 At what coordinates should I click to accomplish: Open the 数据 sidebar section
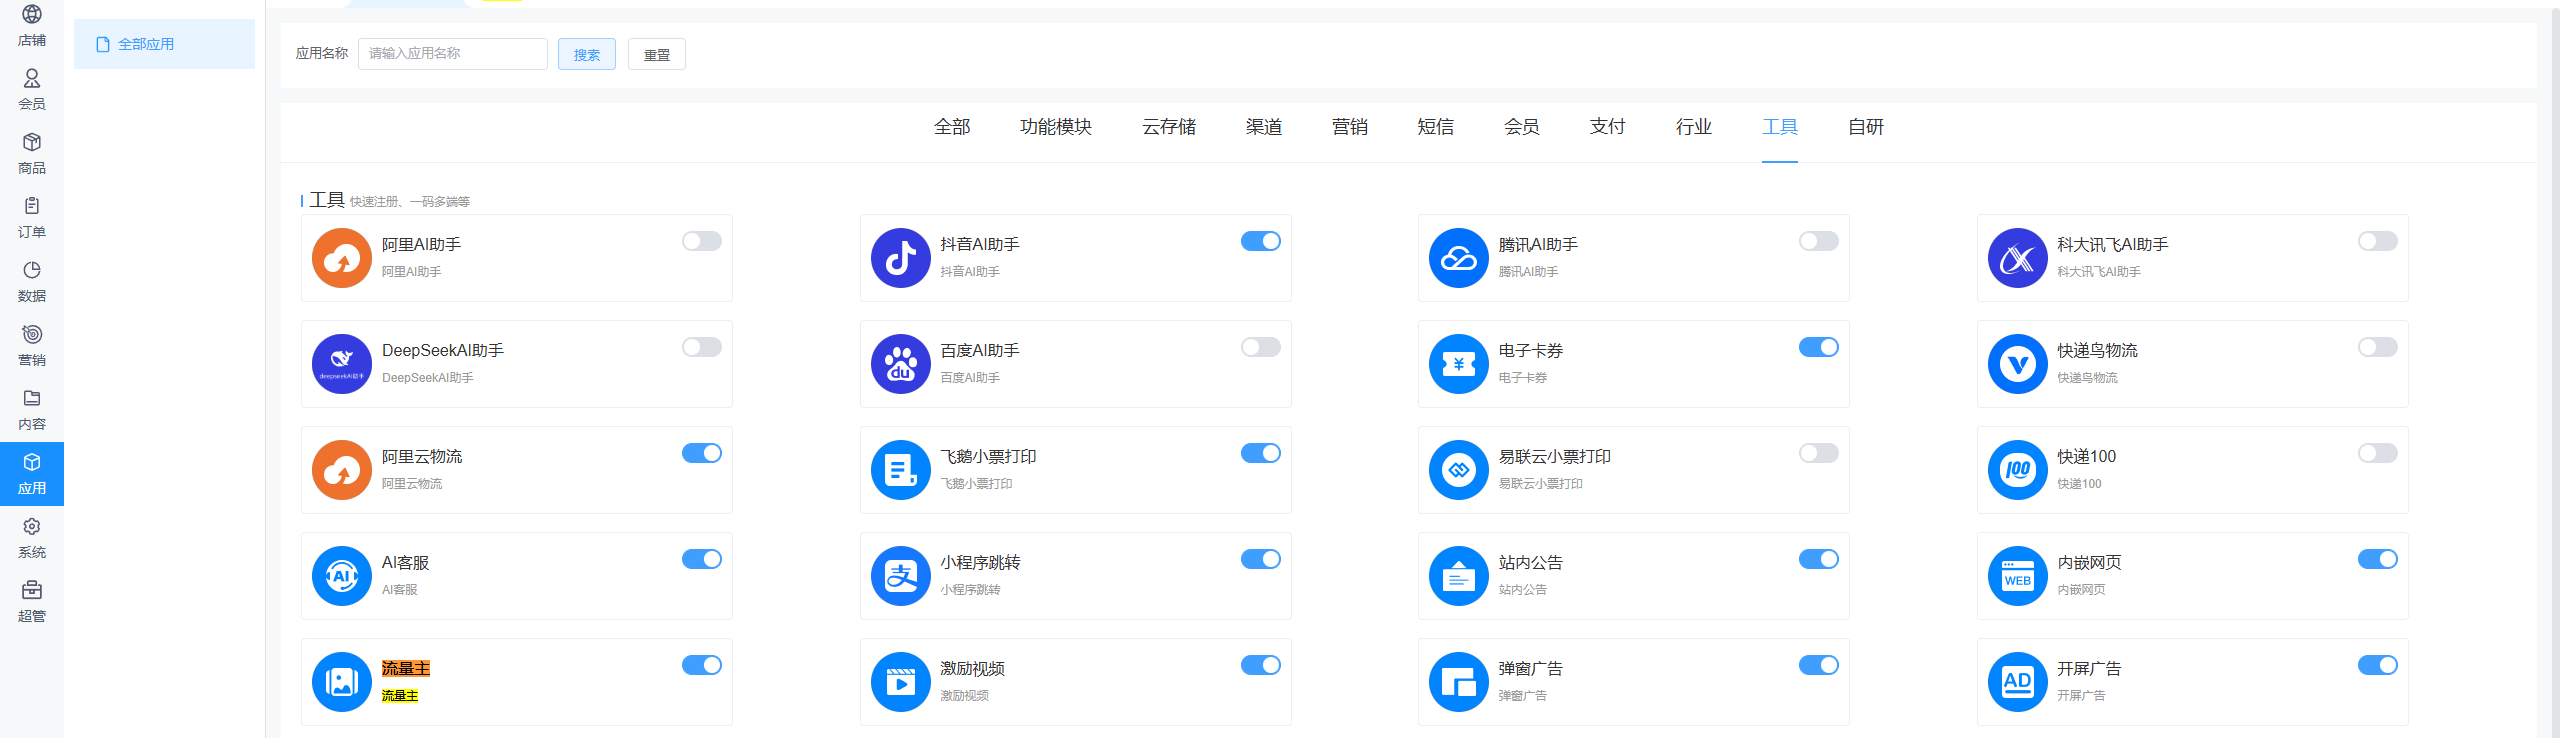tap(32, 282)
